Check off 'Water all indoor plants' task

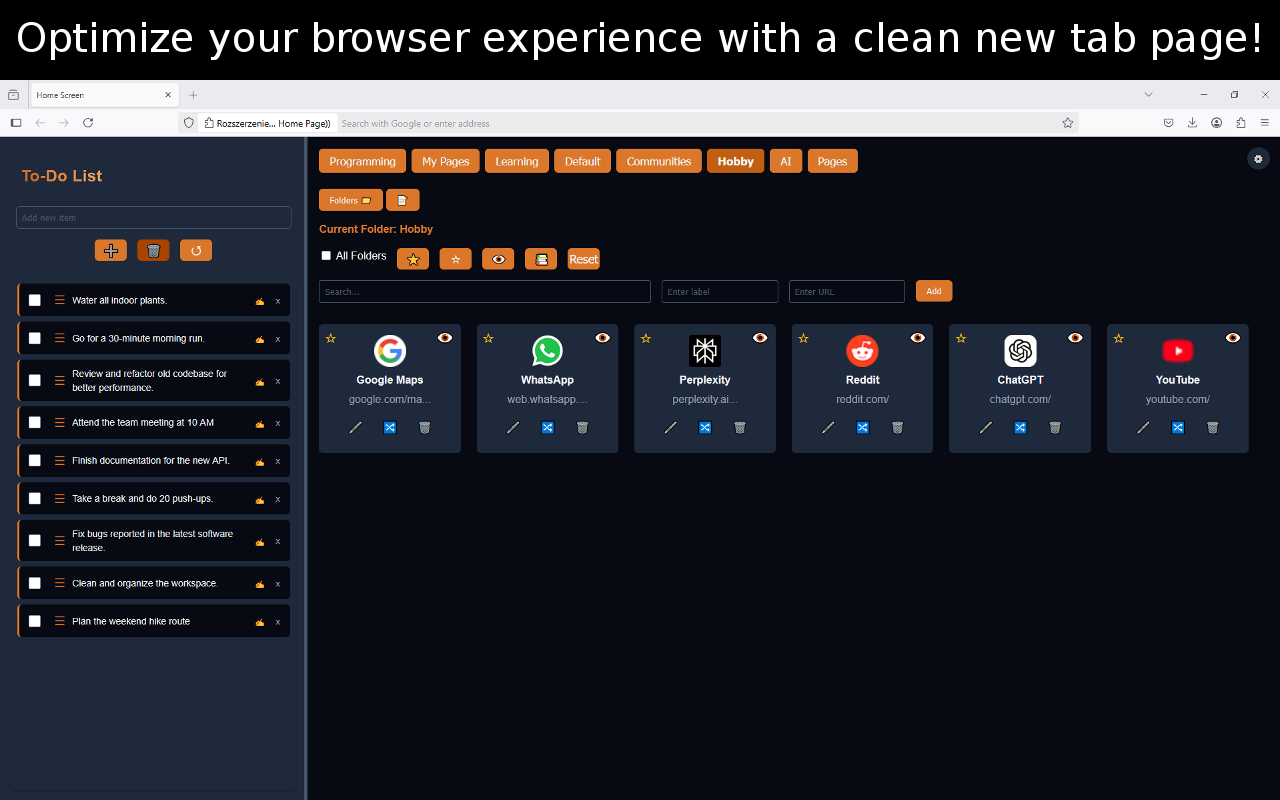[35, 300]
